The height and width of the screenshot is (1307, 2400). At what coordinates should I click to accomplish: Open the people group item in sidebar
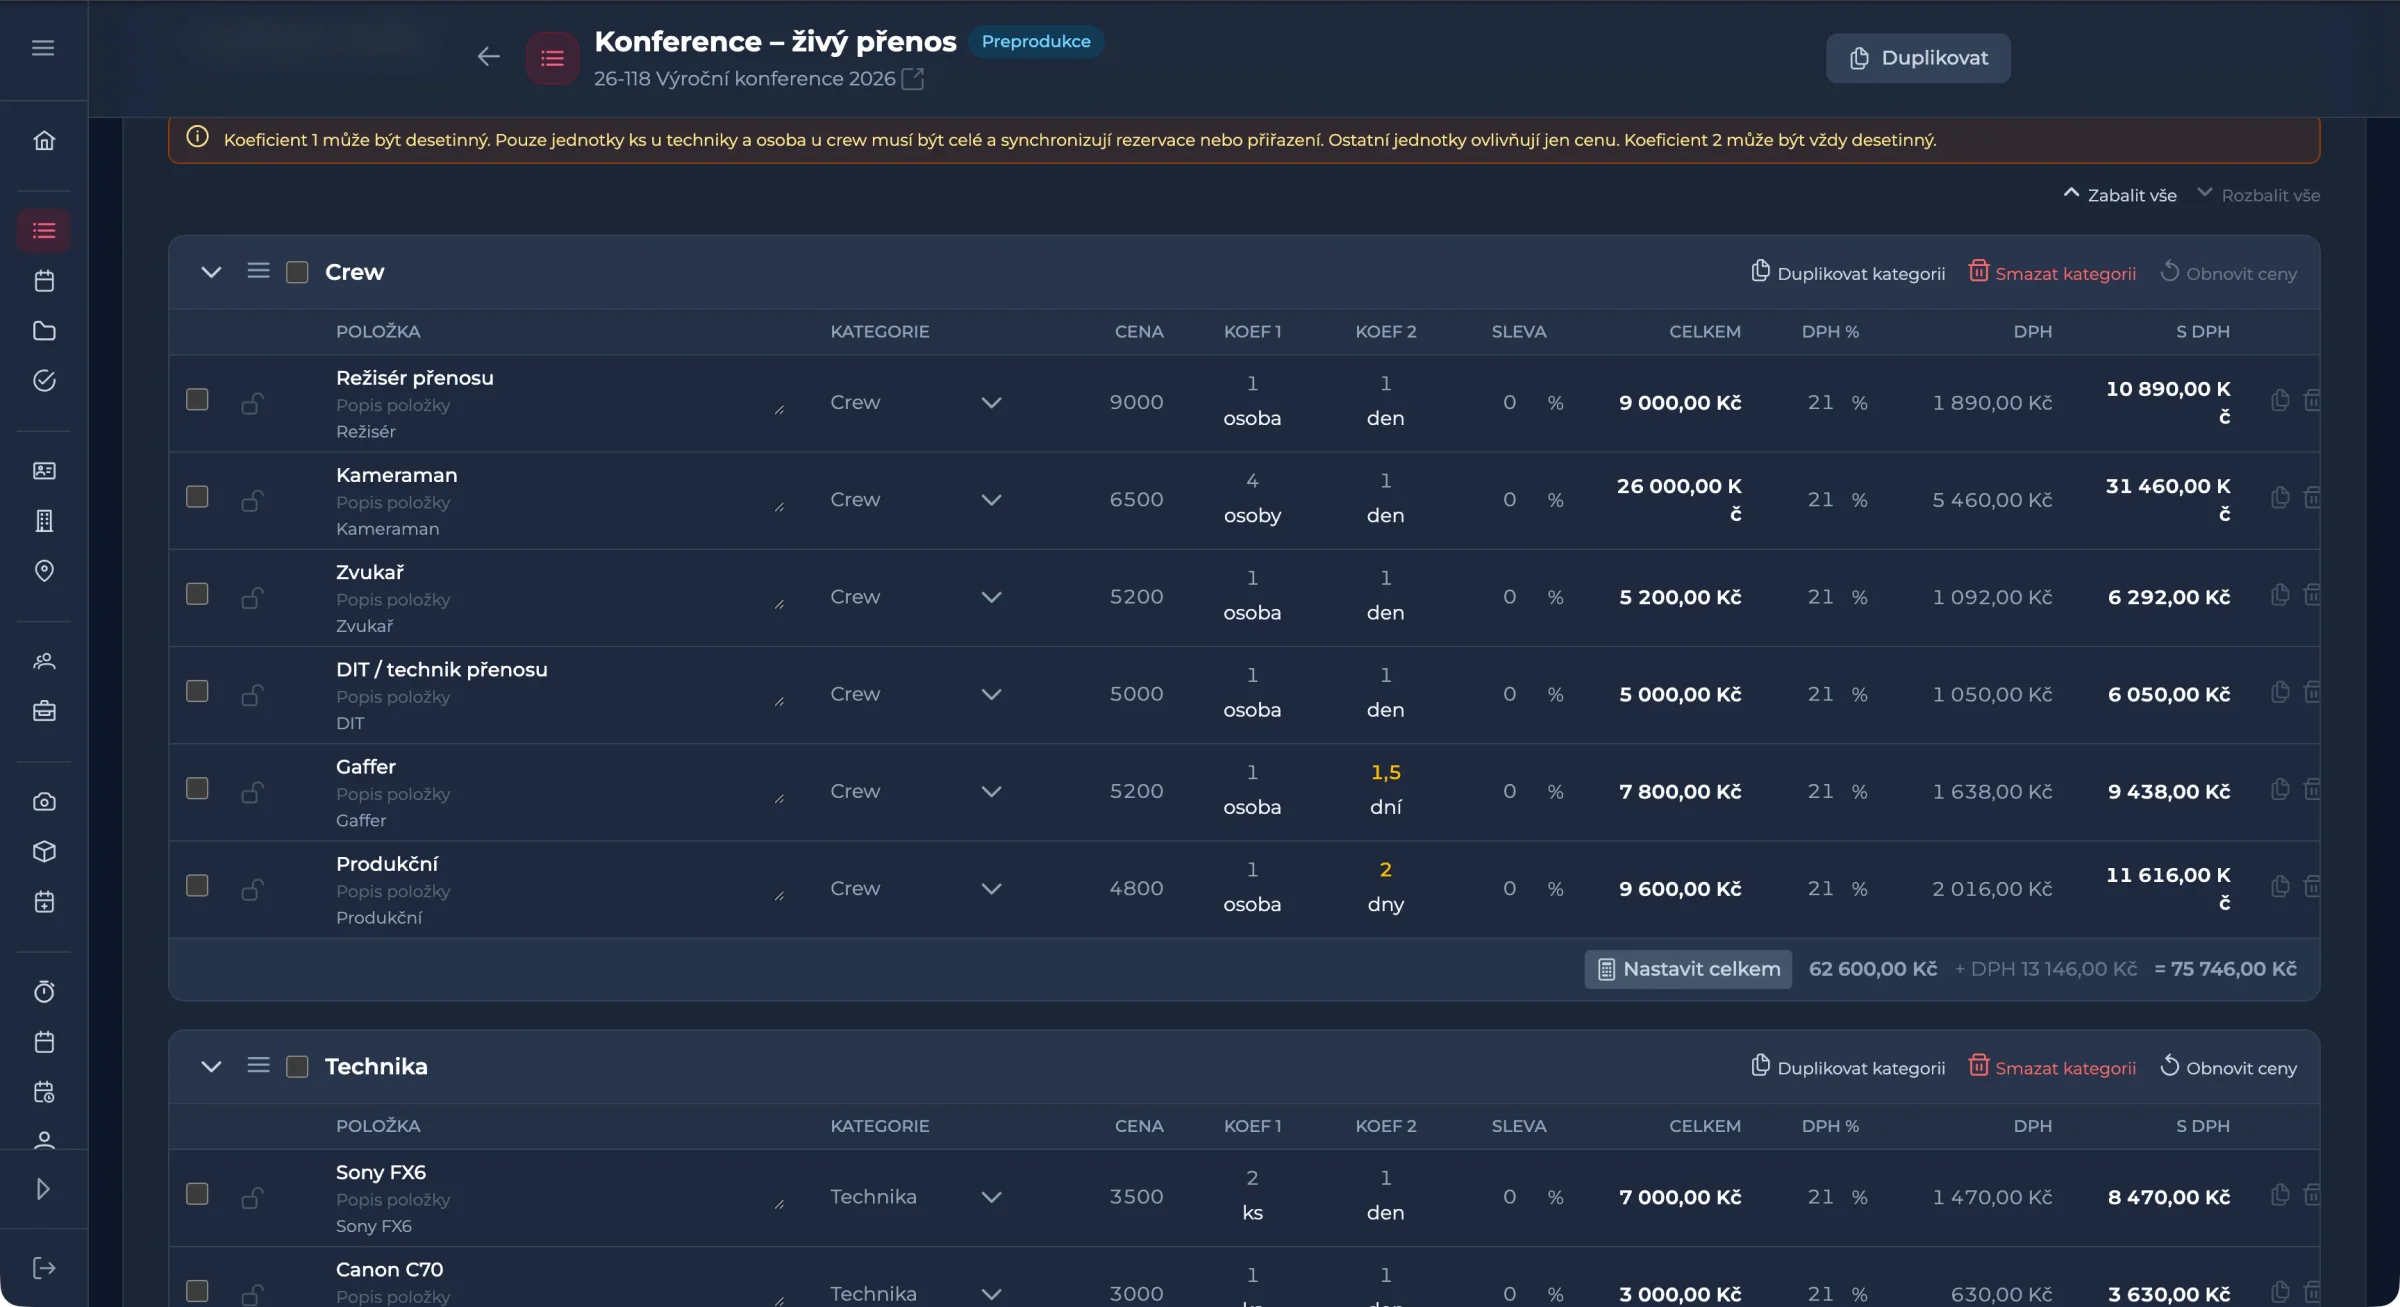(44, 662)
